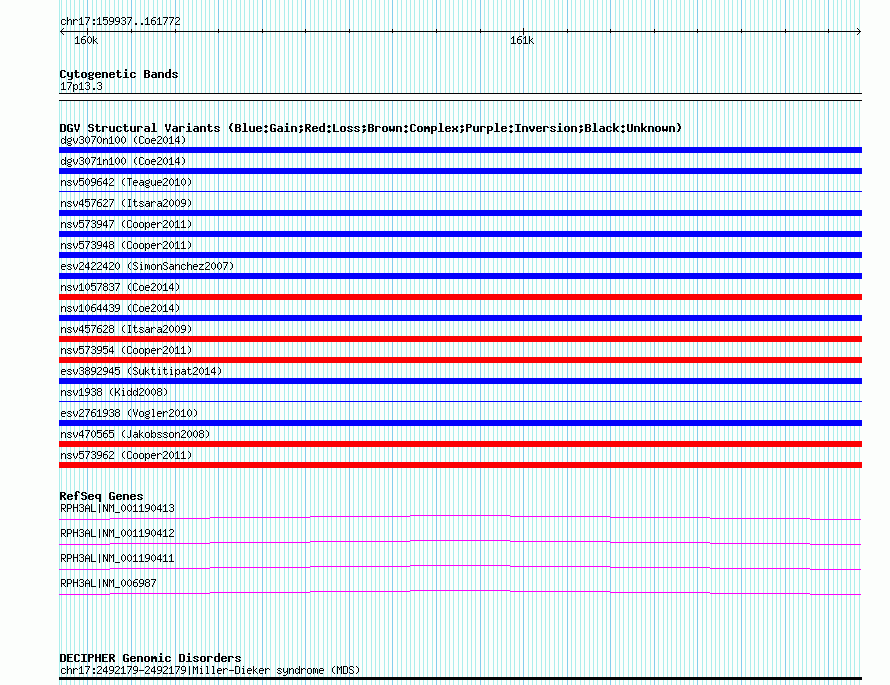Screen dimensions: 890x685
Task: Click blue bar below nsv573947 label
Action: (x=460, y=234)
